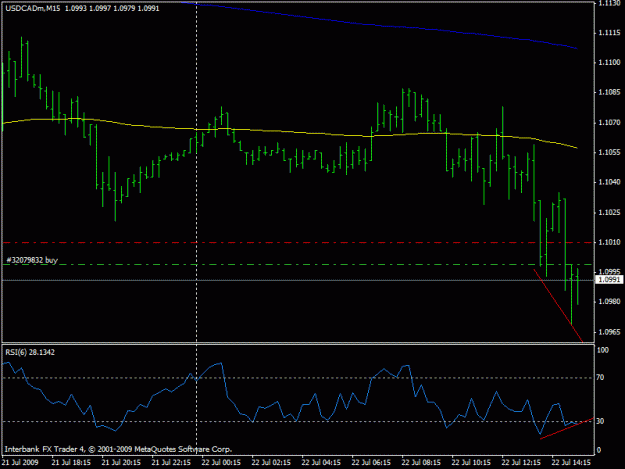Select the red trendline on the RSI panel
Viewport: 625px width, 469px height.
567,428
